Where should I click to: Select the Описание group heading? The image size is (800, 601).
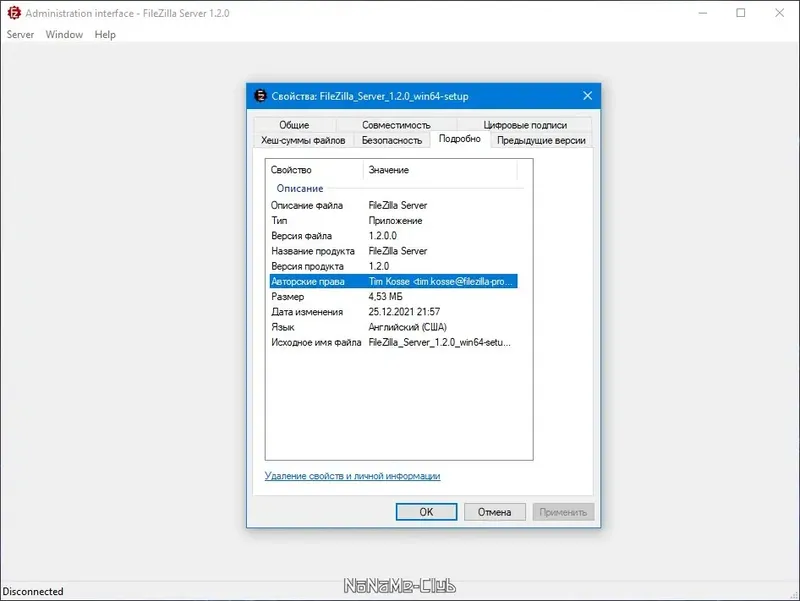tap(300, 188)
